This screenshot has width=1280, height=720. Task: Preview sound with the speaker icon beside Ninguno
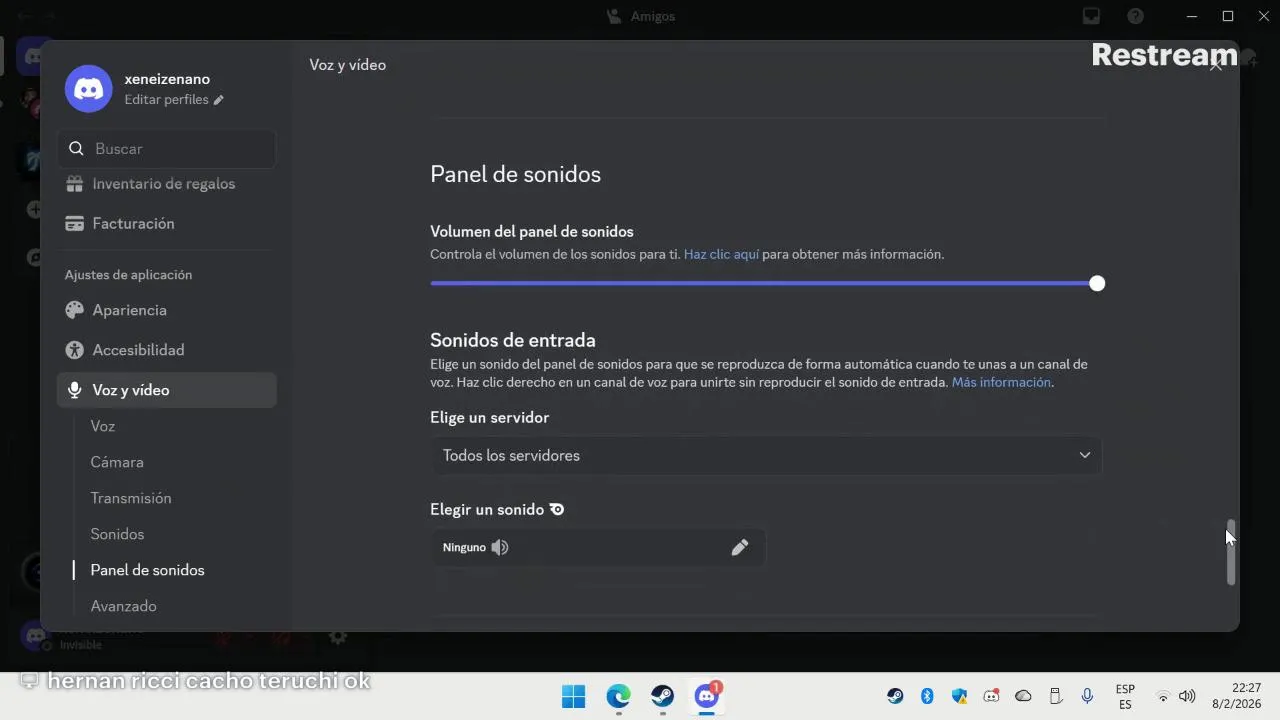tap(500, 547)
